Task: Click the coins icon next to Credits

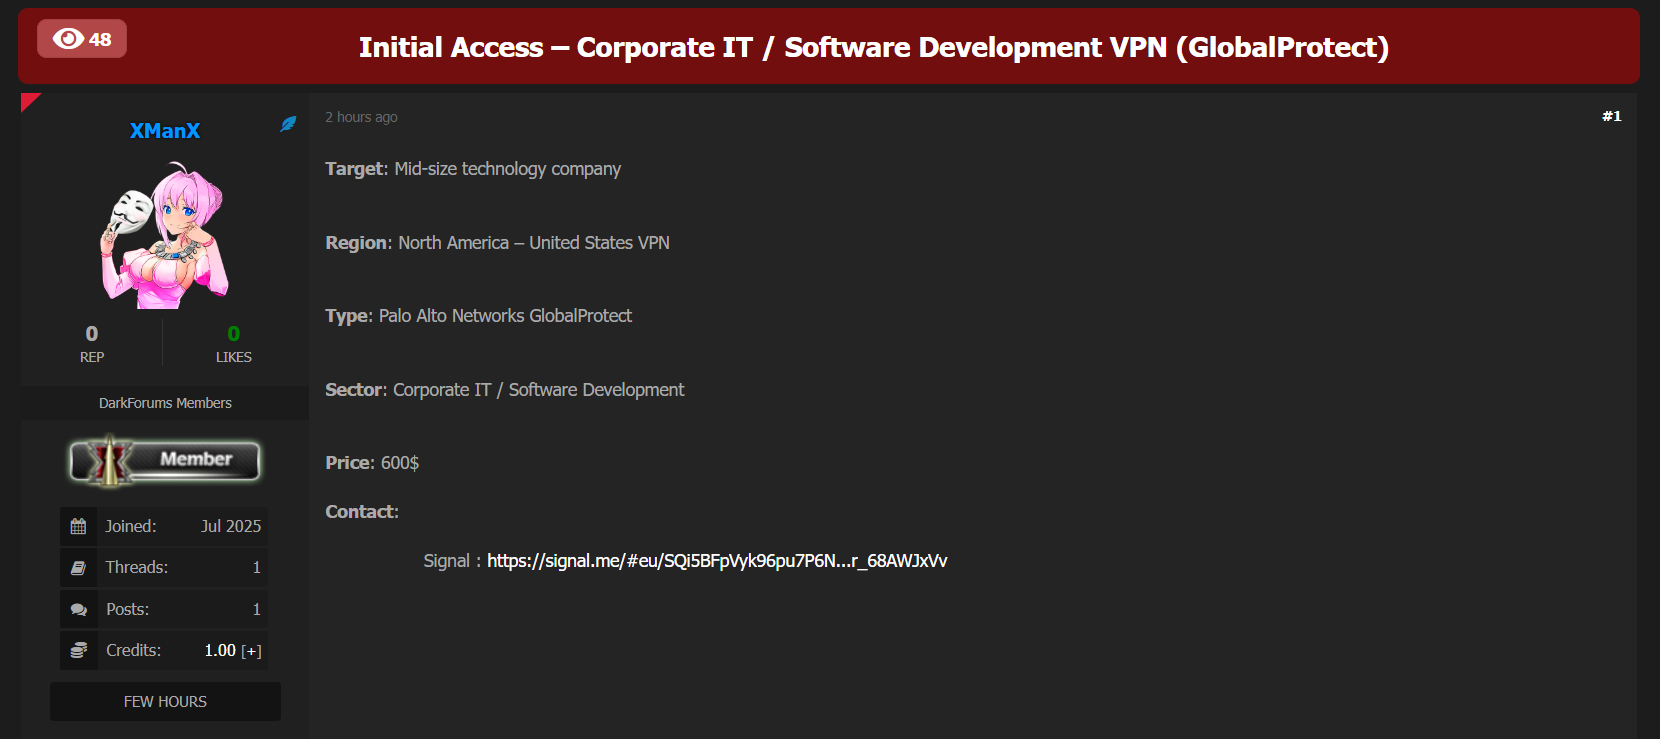Action: click(x=78, y=651)
